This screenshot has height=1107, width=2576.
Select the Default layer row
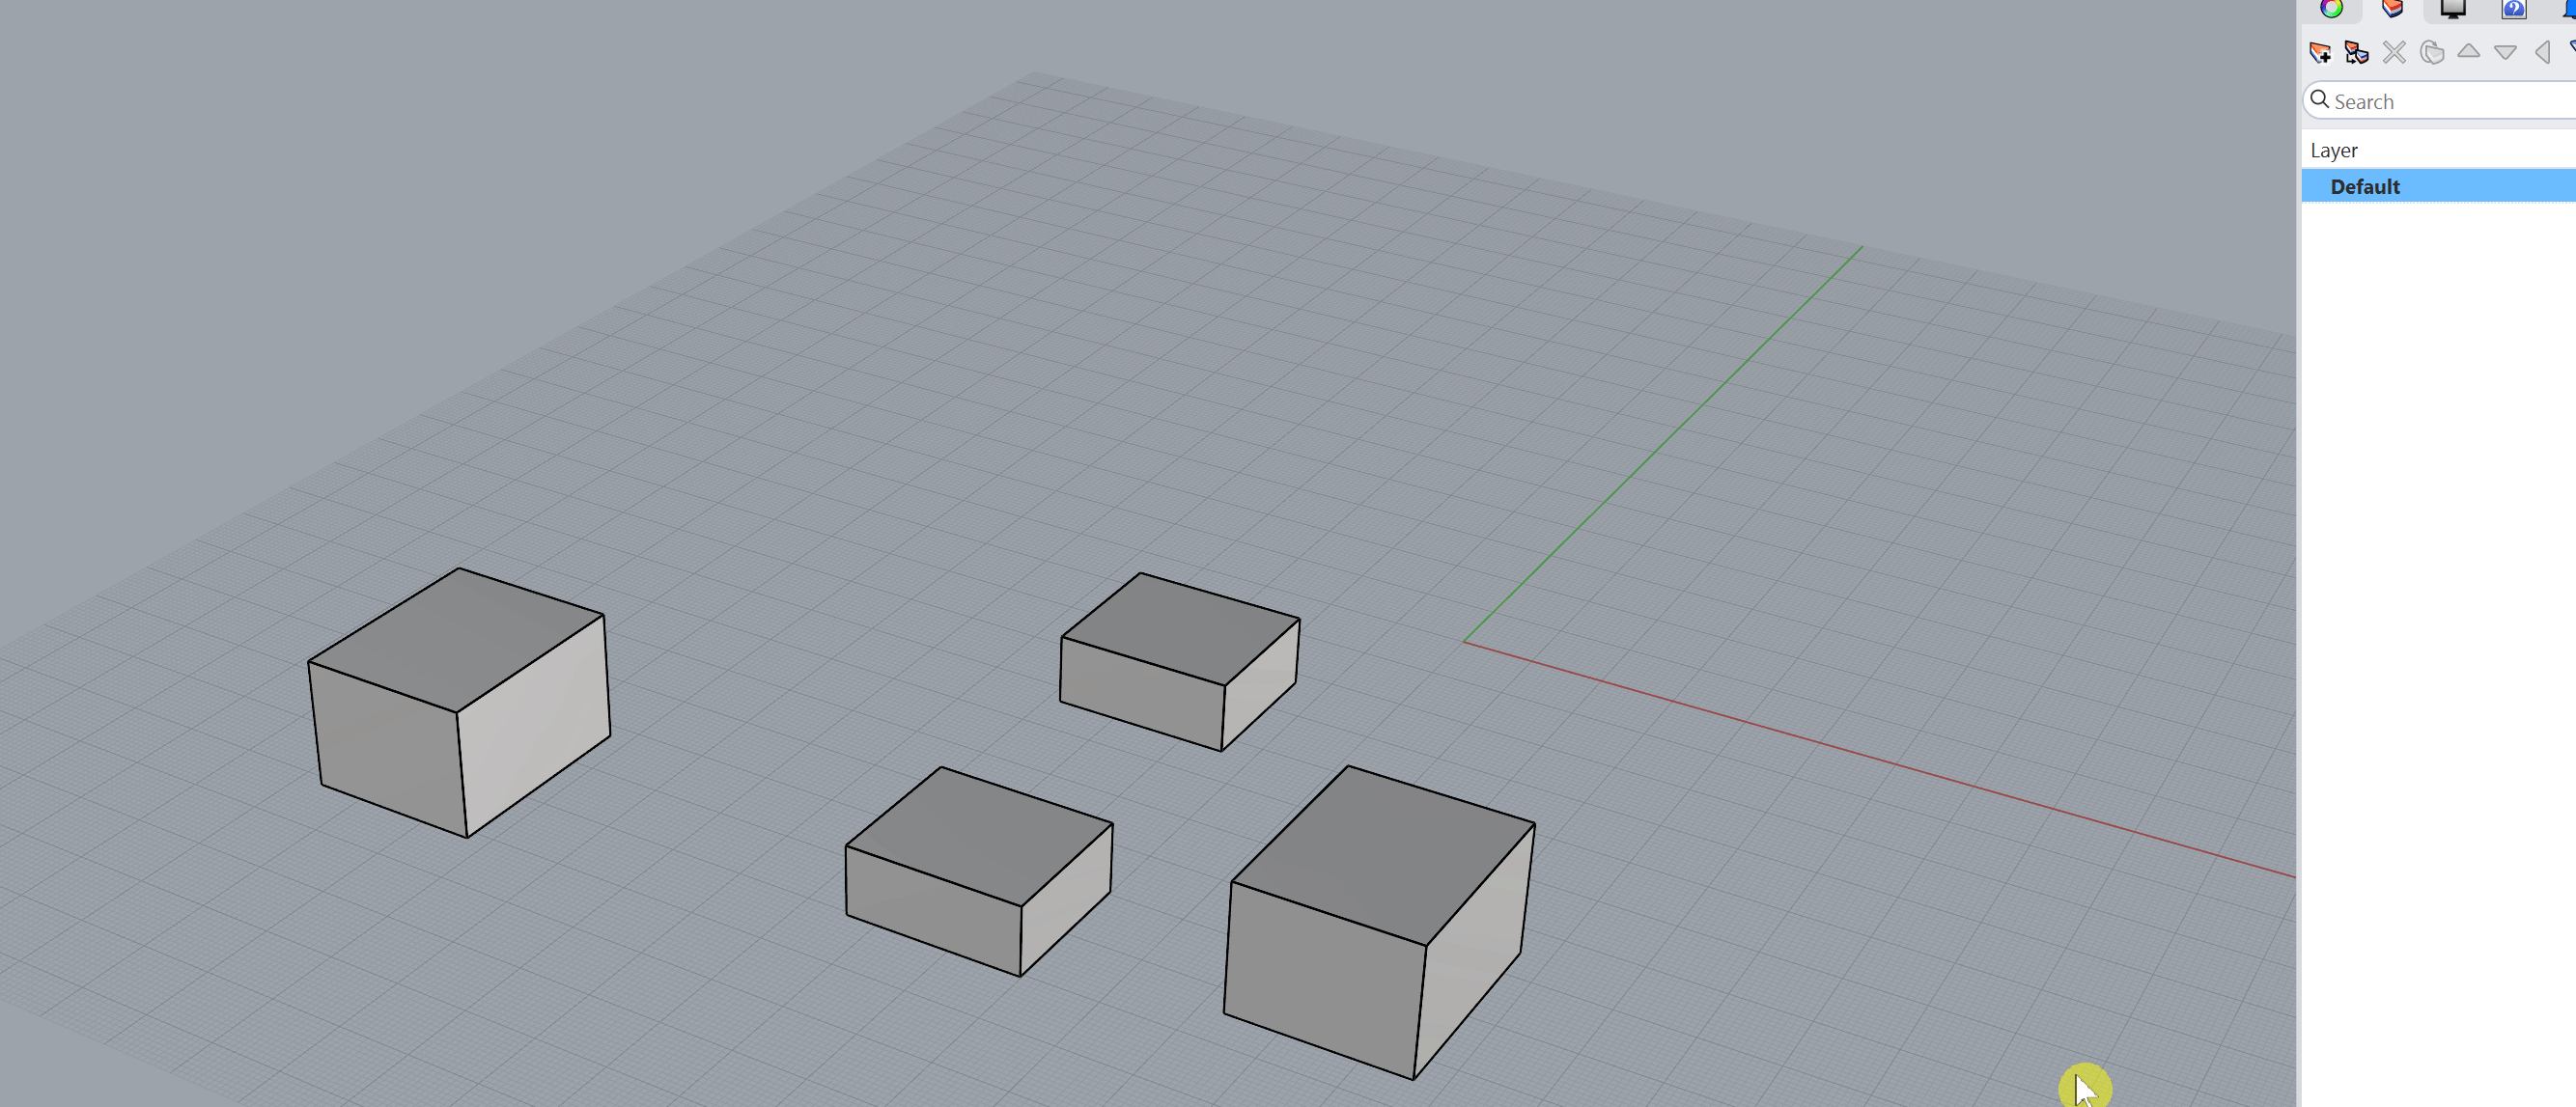click(x=2438, y=186)
